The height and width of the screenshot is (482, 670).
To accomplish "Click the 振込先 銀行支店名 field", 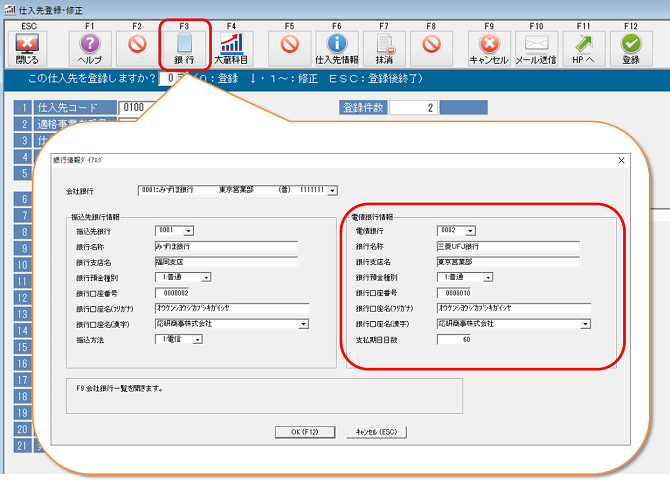I will click(x=226, y=262).
